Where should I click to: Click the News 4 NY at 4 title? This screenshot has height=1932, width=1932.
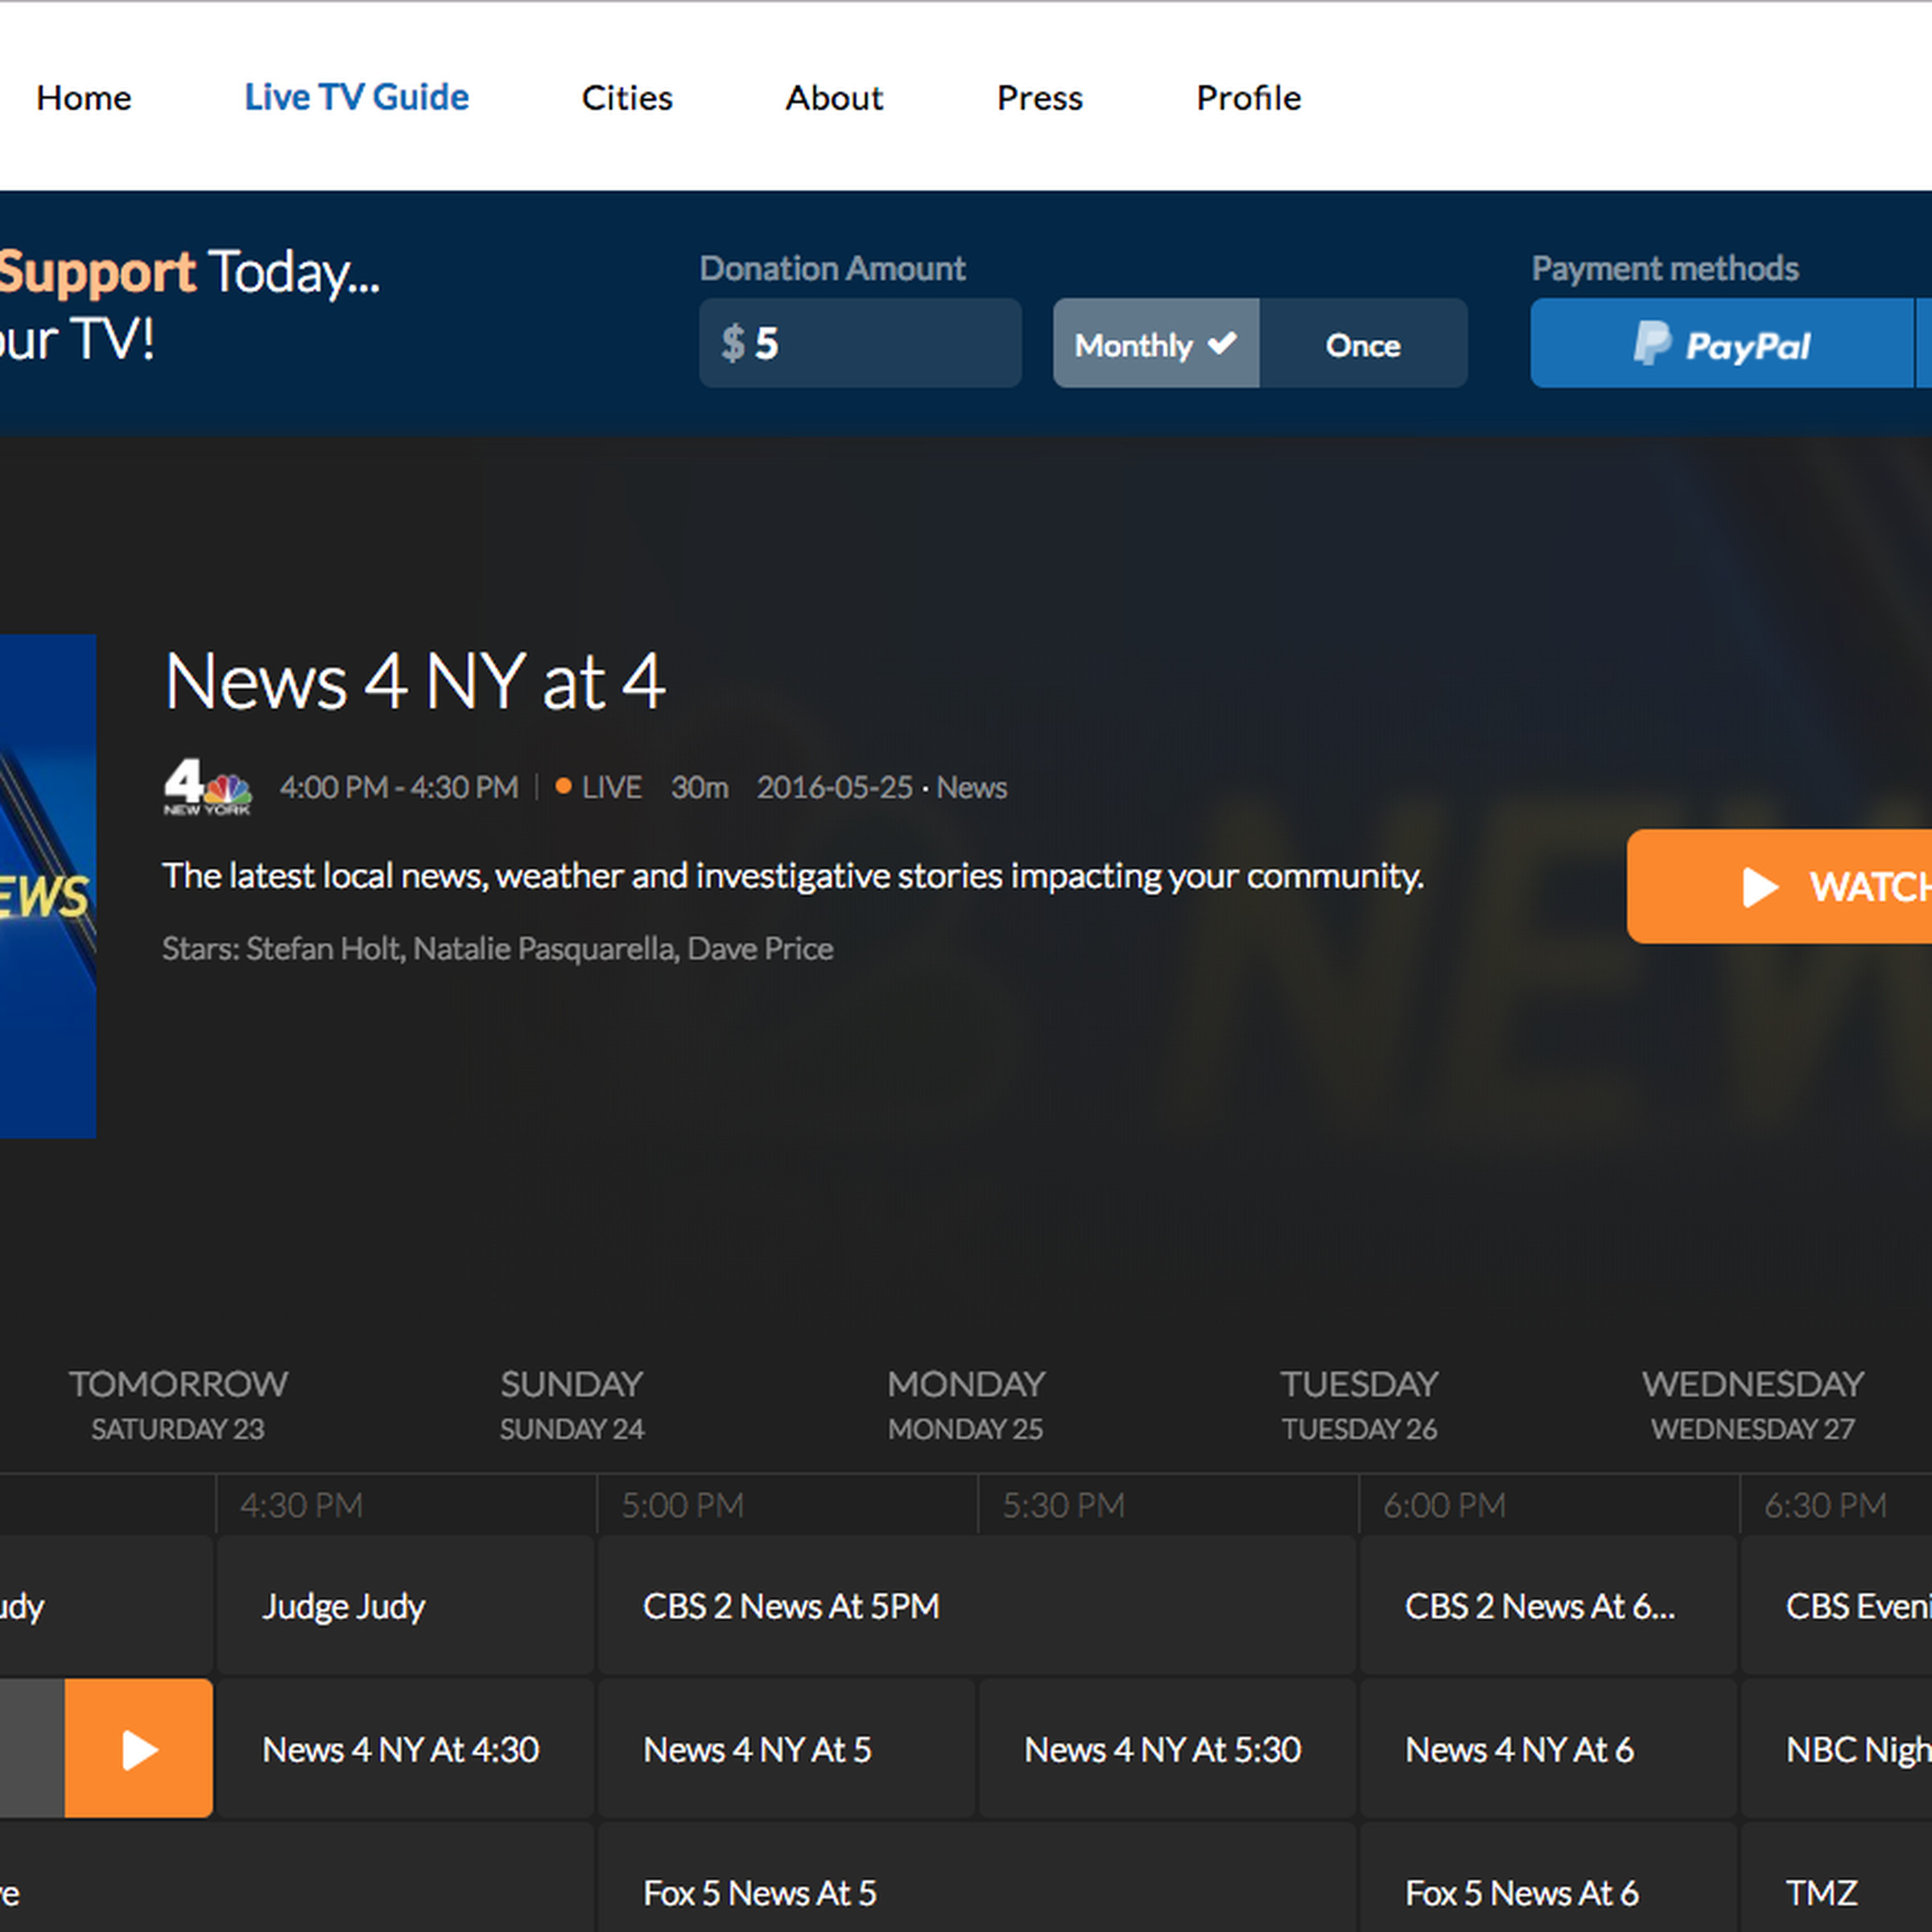click(415, 682)
